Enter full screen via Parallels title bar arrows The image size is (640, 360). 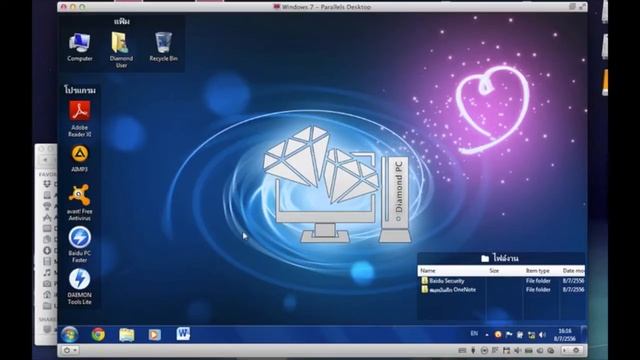582,7
